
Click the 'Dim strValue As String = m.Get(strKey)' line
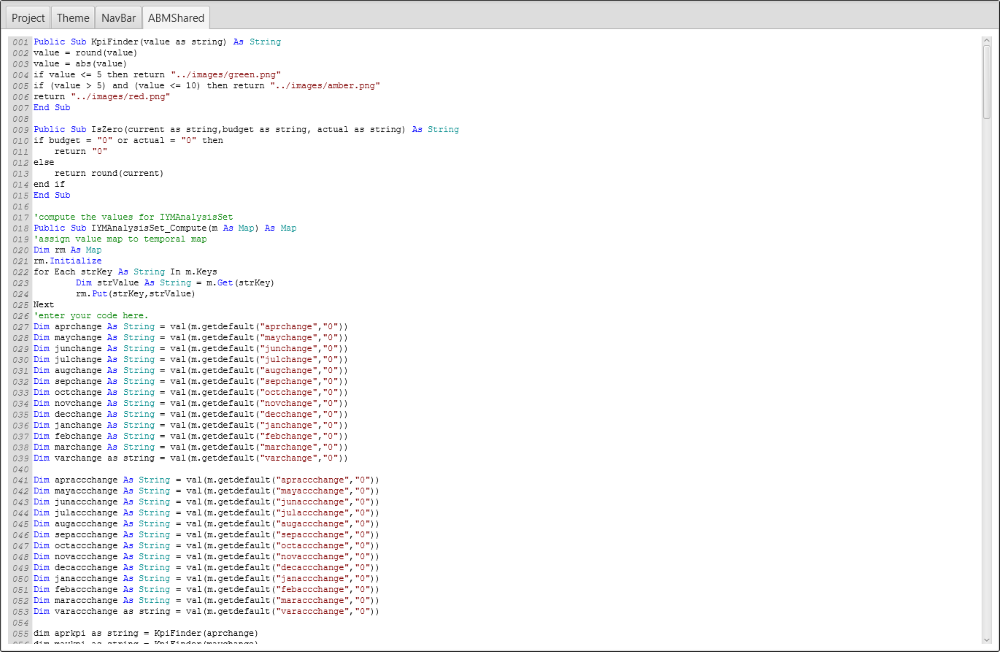(175, 283)
